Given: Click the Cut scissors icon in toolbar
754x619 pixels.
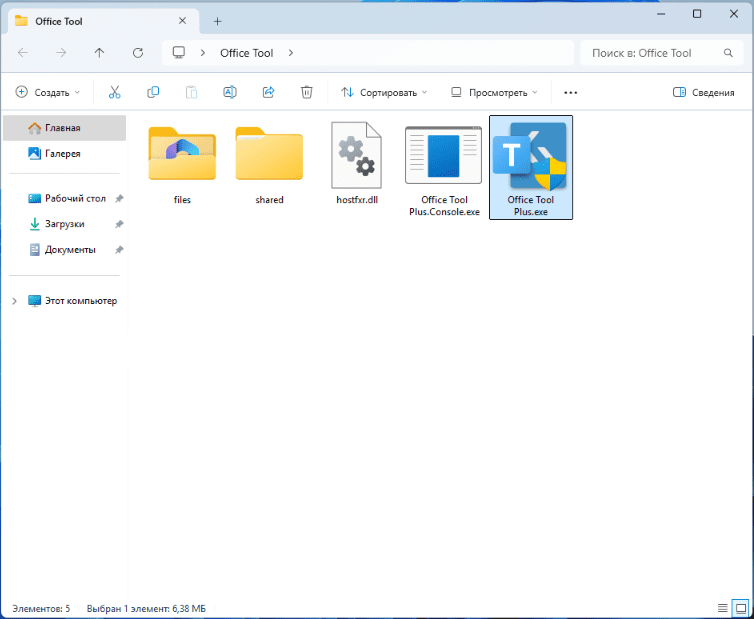Looking at the screenshot, I should pyautogui.click(x=114, y=92).
